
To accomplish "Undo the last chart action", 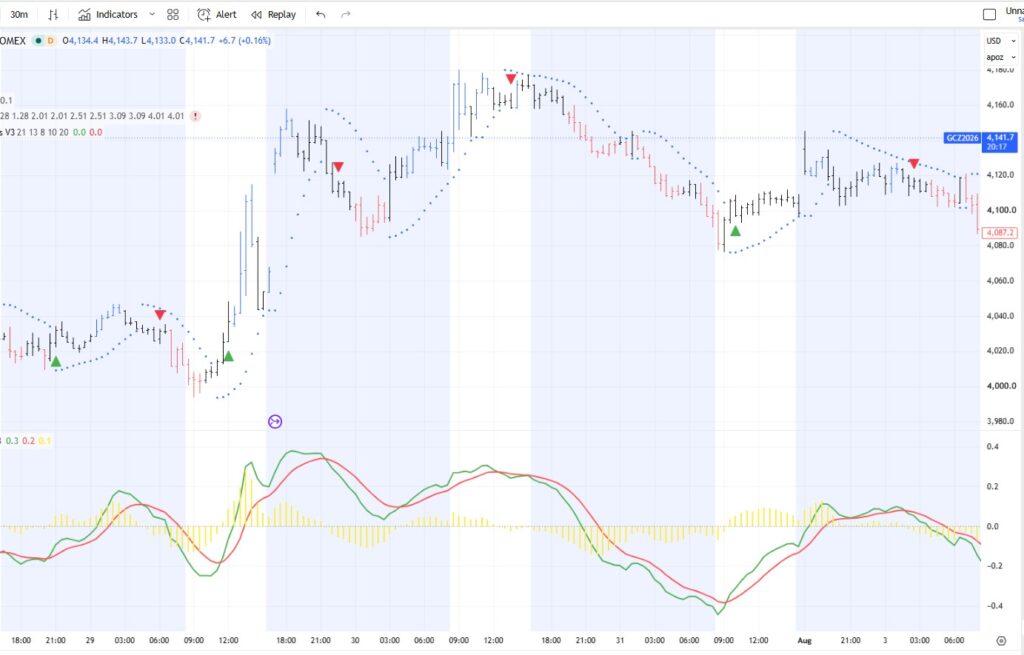I will (x=321, y=14).
